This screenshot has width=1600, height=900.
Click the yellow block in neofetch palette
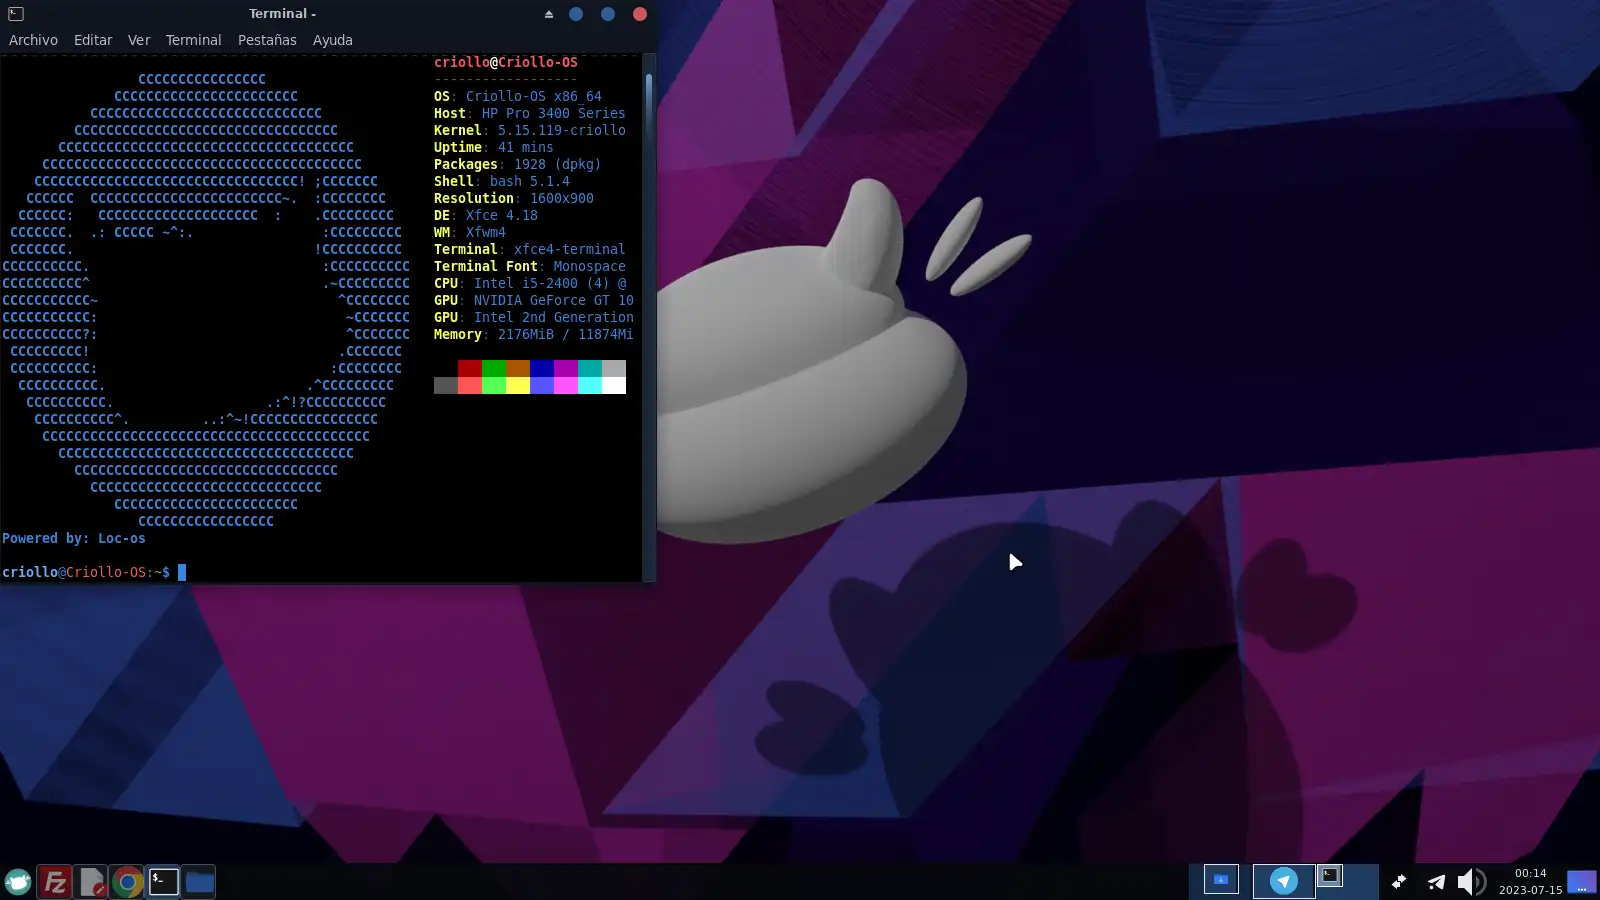point(518,385)
